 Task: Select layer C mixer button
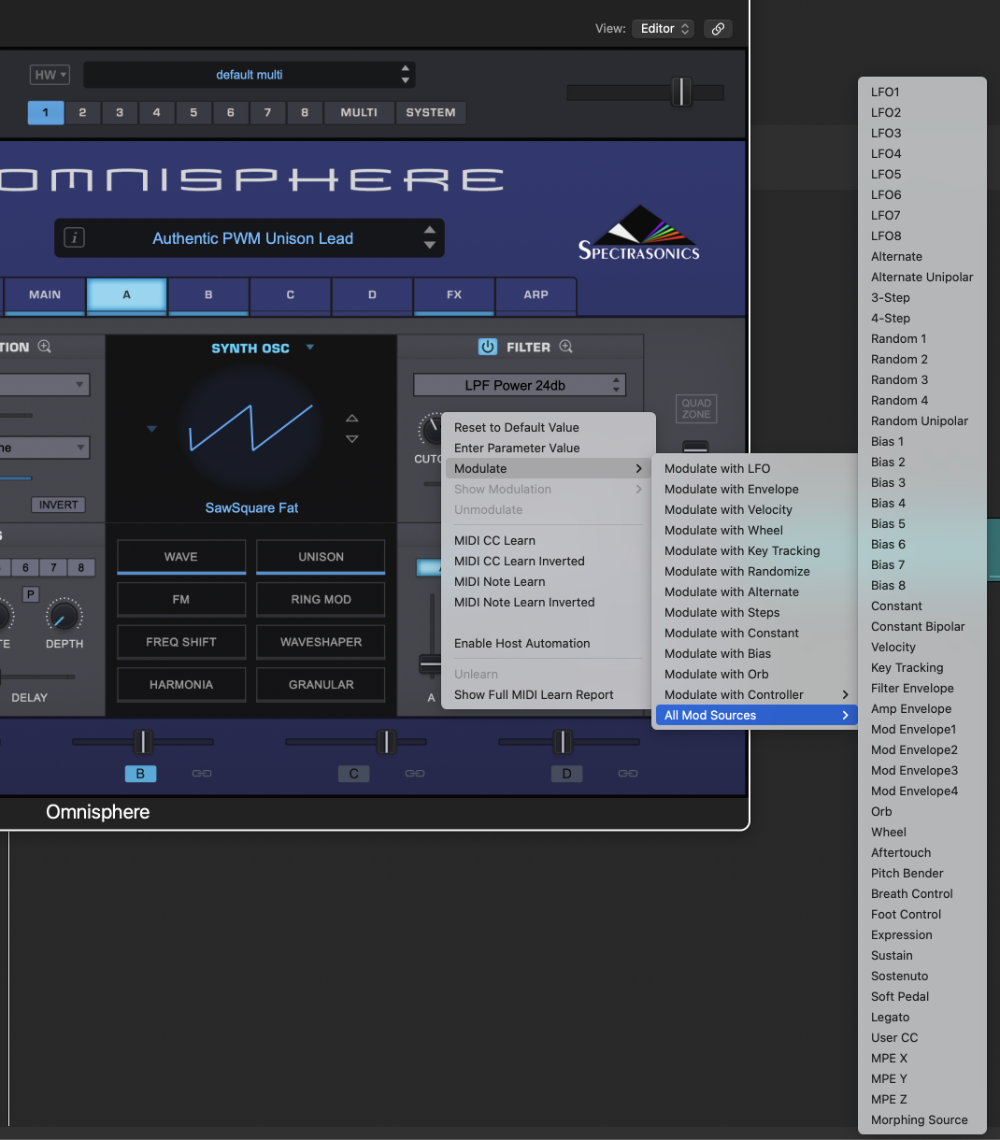(x=353, y=774)
